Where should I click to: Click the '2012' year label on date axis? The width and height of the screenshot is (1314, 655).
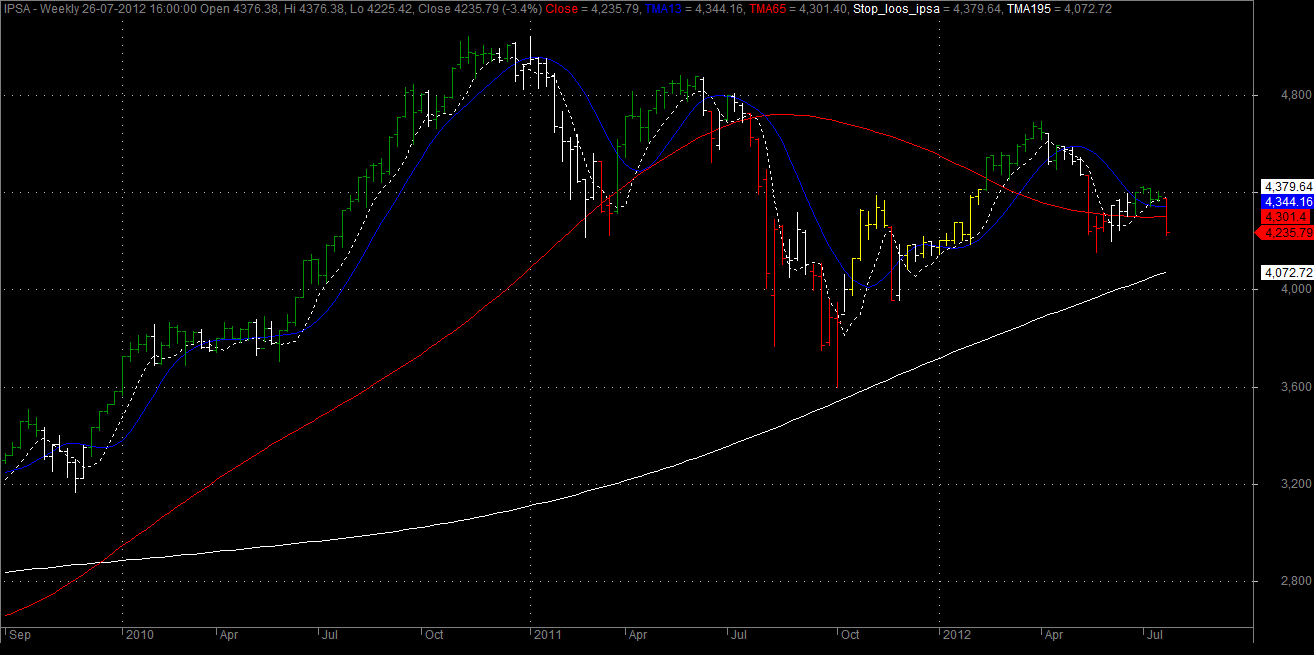click(x=955, y=634)
